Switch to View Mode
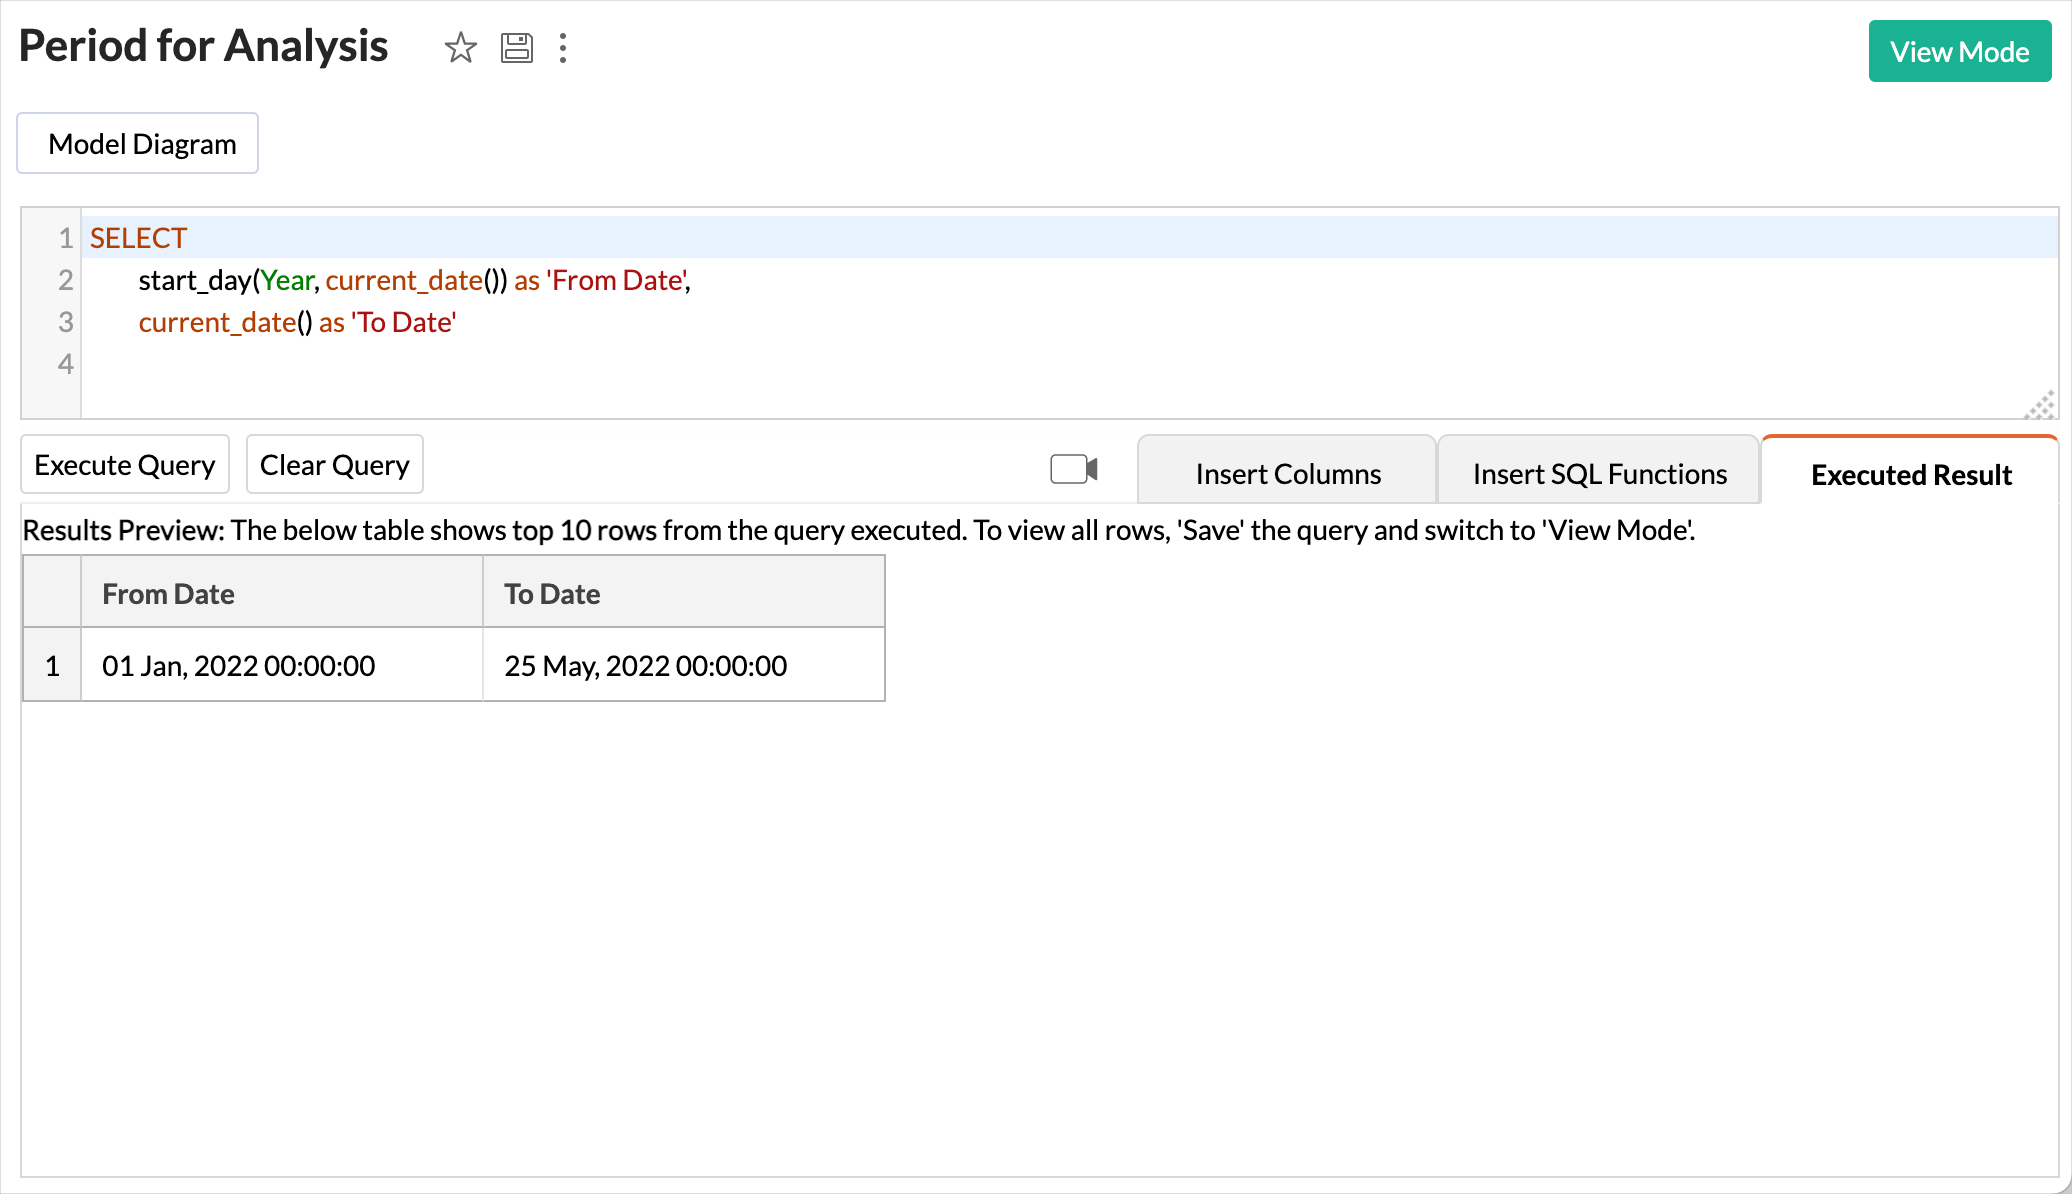Viewport: 2072px width, 1194px height. pos(1959,51)
